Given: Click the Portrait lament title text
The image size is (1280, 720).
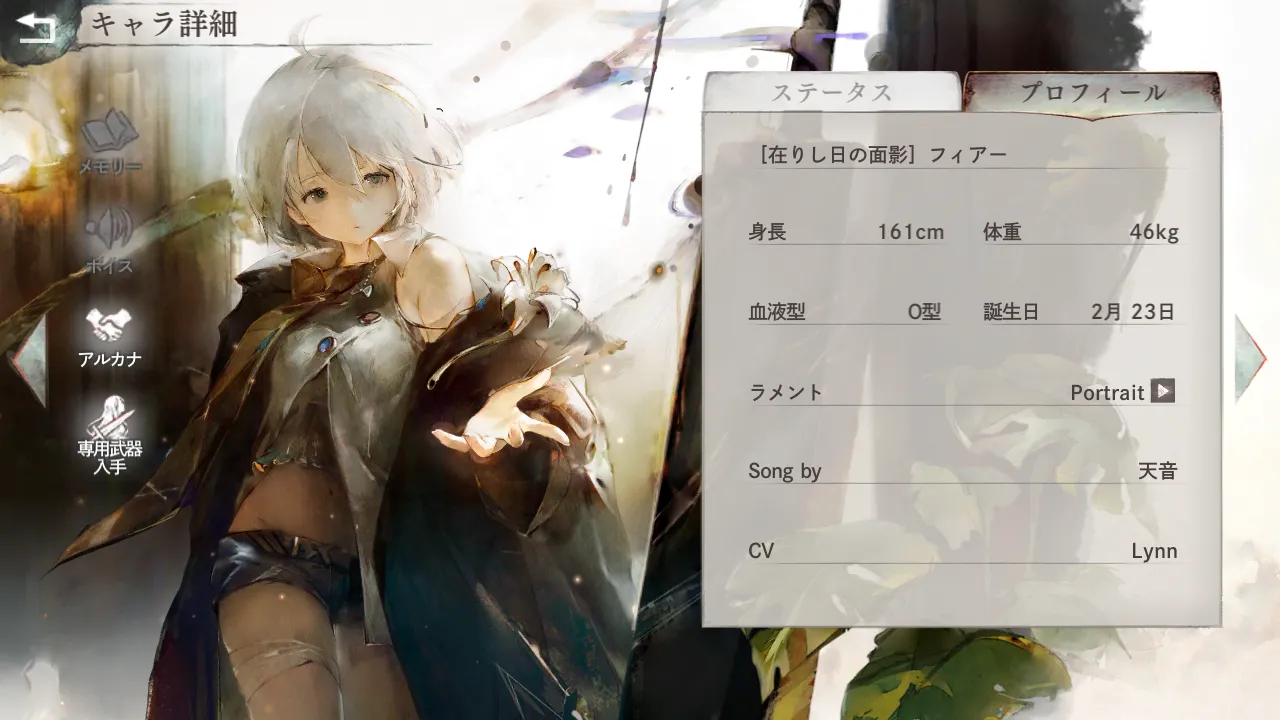Looking at the screenshot, I should tap(1106, 393).
